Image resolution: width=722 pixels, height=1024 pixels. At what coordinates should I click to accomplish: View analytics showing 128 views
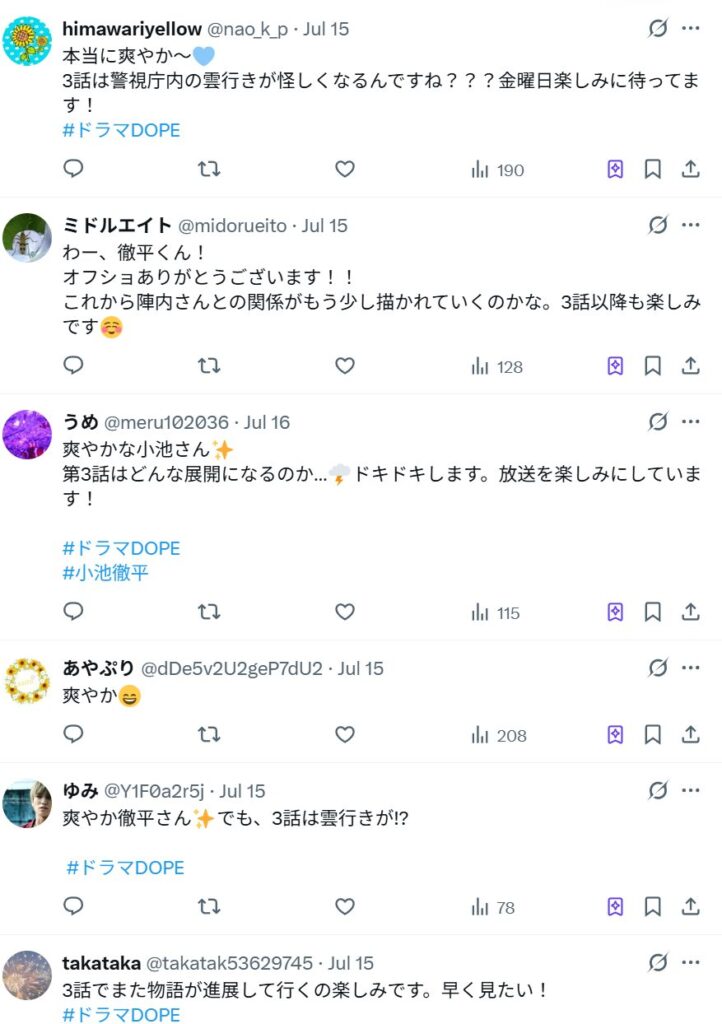pos(497,366)
